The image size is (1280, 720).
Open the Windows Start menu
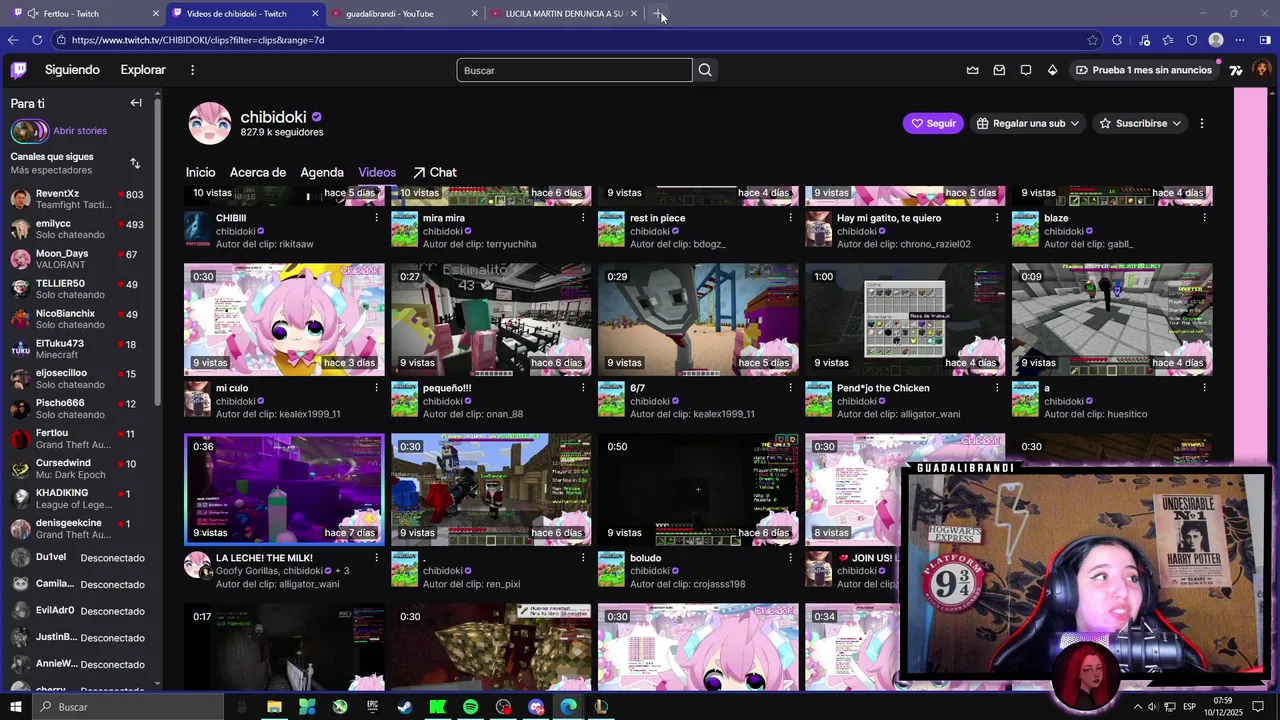[x=15, y=707]
